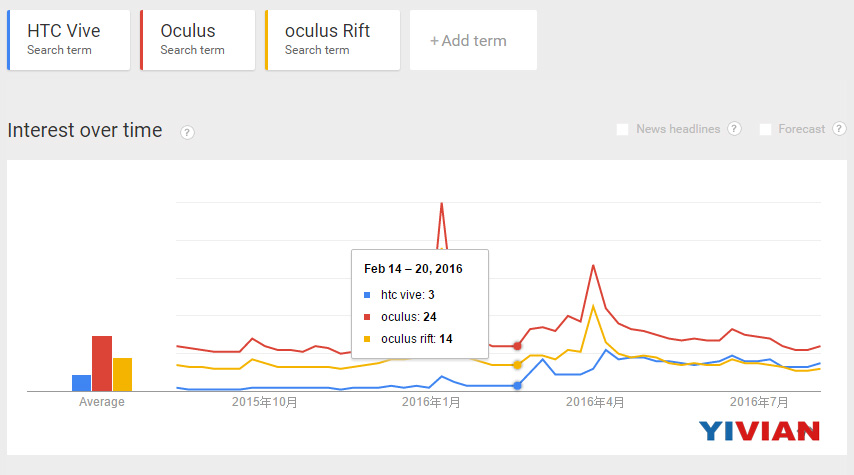Click yellow oculus Rift average bar
This screenshot has width=854, height=475.
123,374
